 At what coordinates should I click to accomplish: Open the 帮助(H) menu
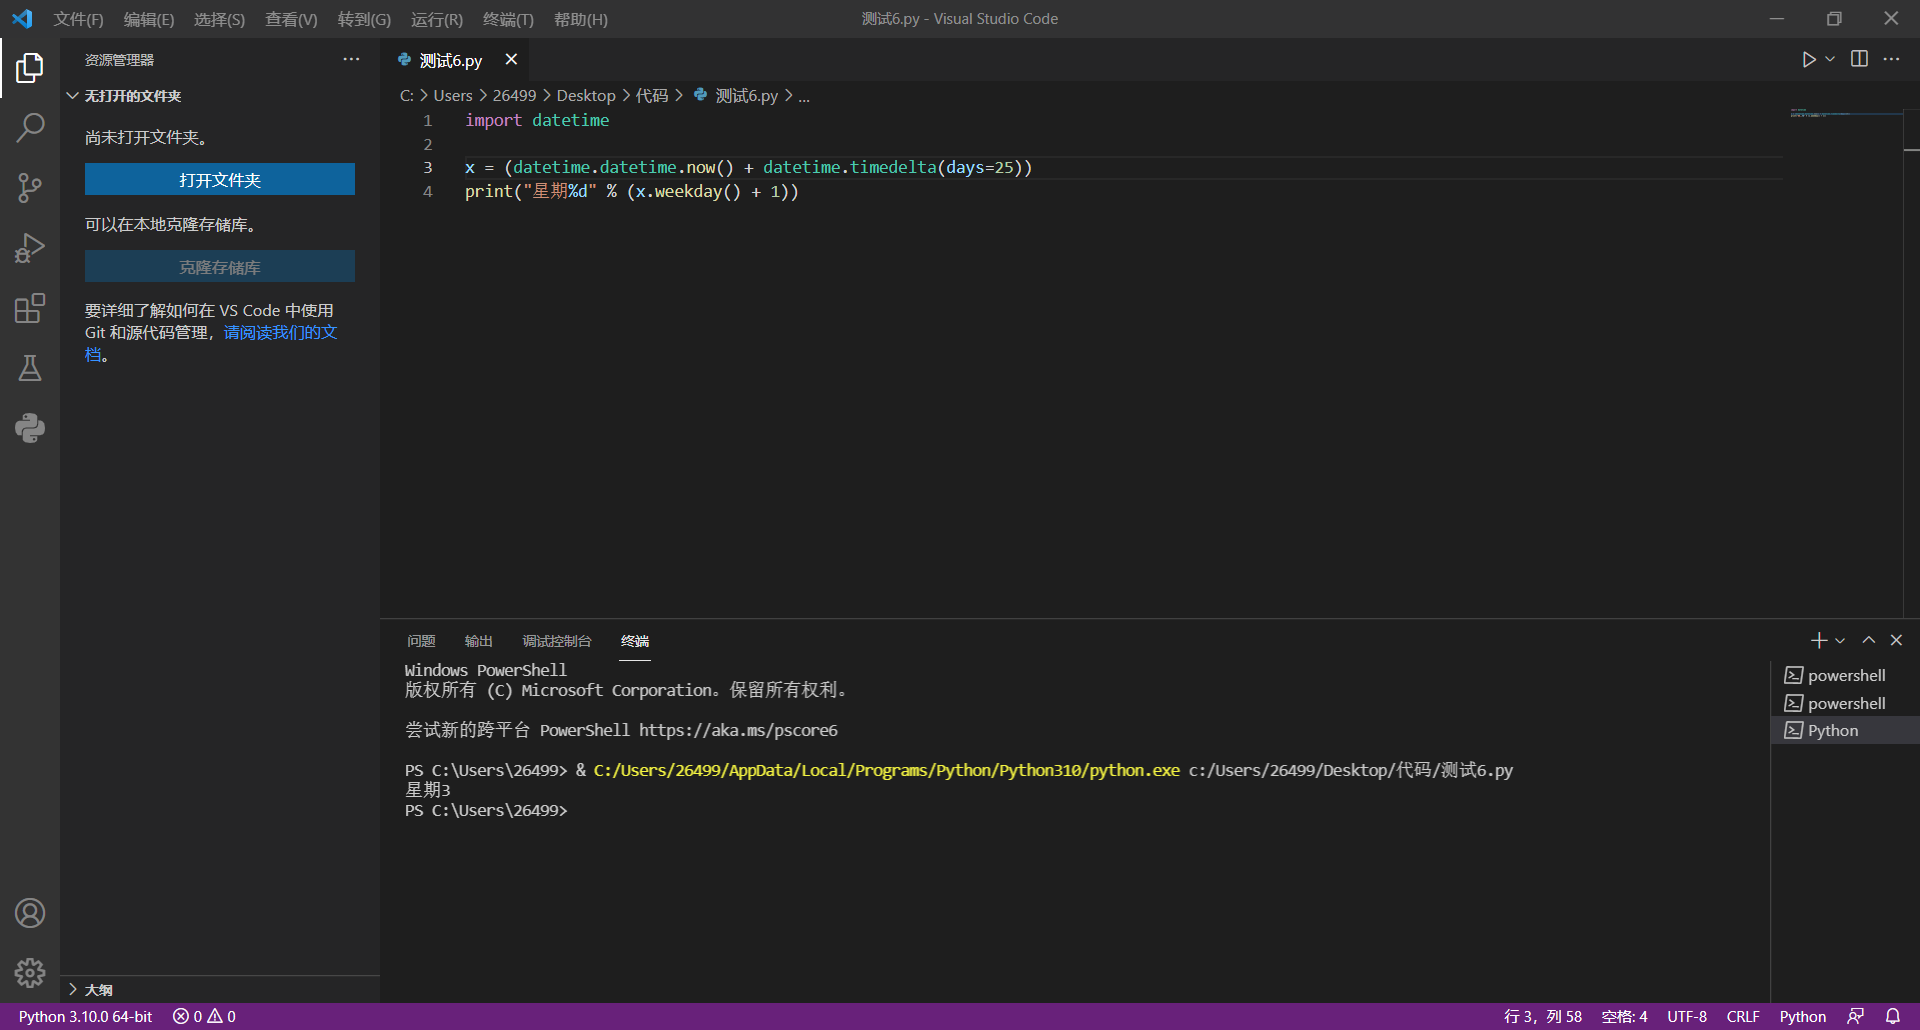[580, 19]
